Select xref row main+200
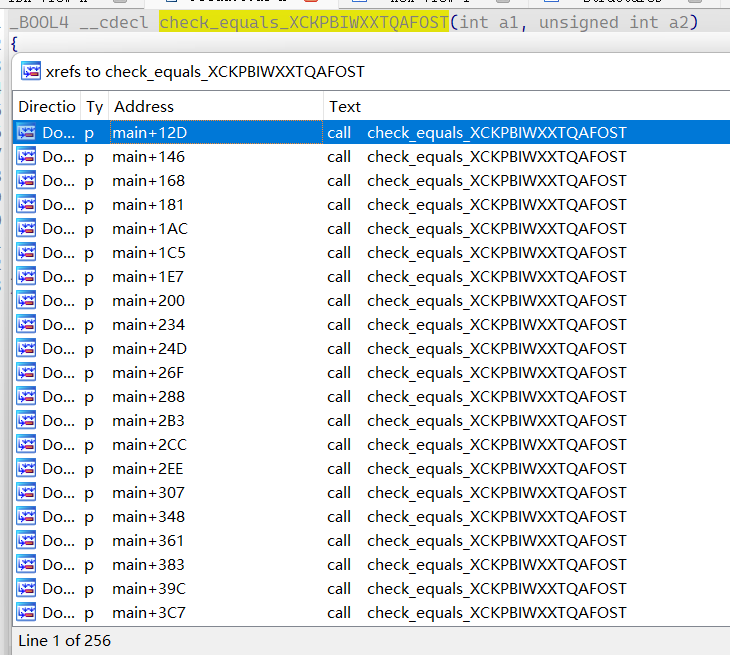This screenshot has height=655, width=730. (372, 301)
